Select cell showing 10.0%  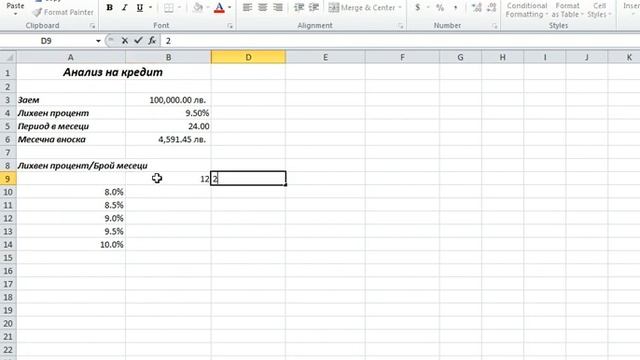click(x=71, y=244)
